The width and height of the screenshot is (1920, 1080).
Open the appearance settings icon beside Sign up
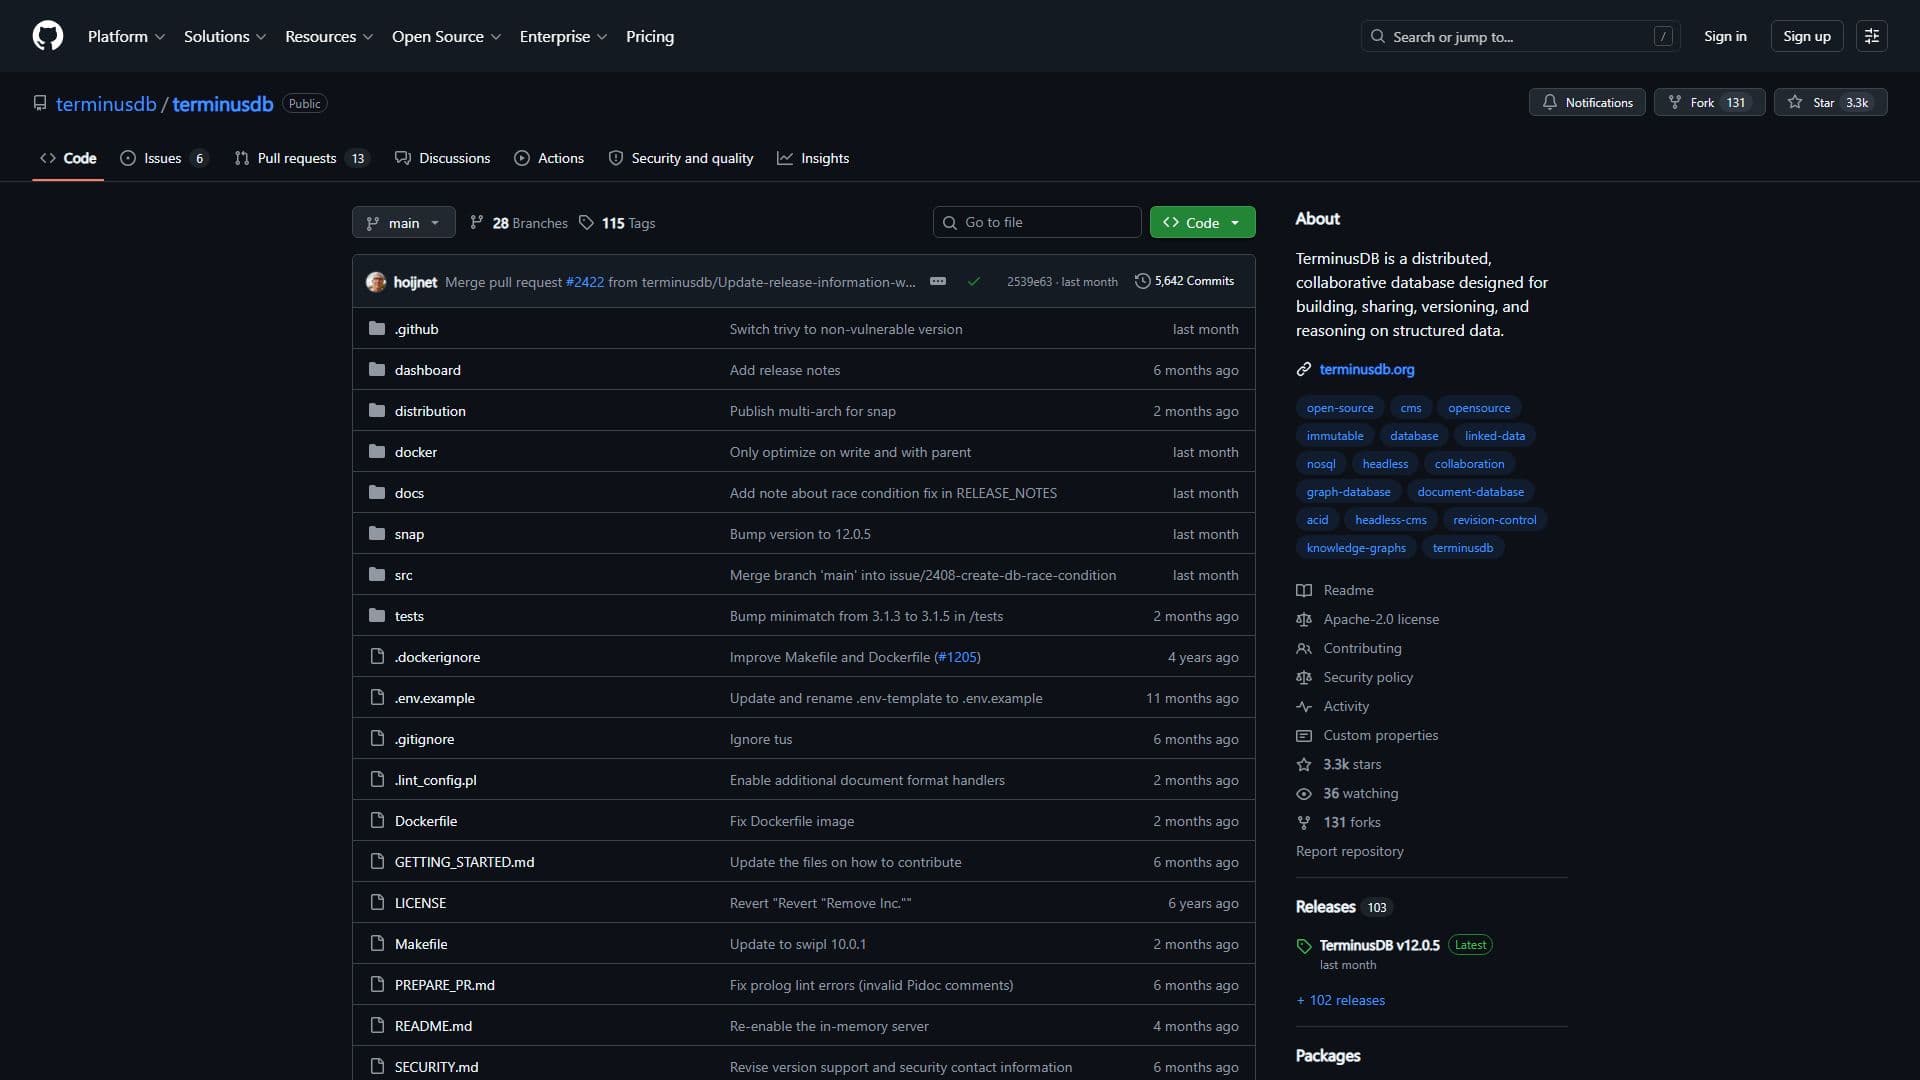point(1871,36)
